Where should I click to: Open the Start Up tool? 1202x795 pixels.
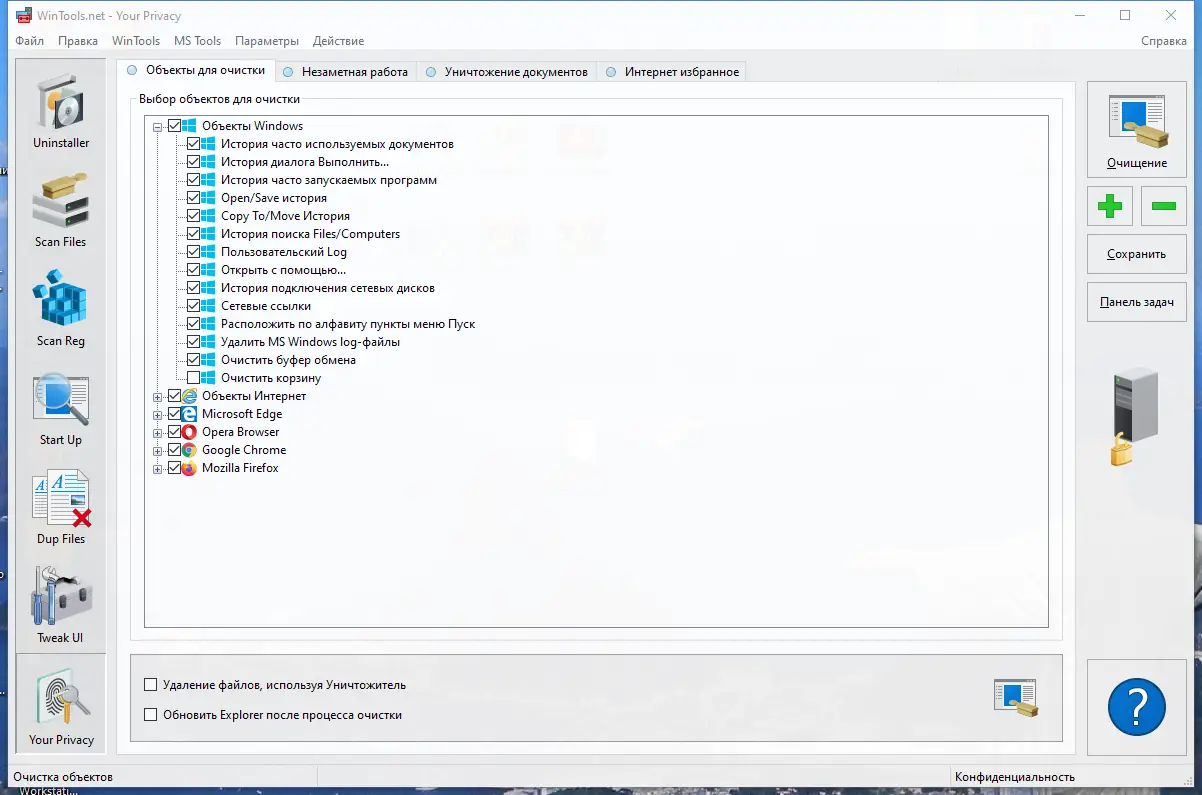[x=61, y=405]
